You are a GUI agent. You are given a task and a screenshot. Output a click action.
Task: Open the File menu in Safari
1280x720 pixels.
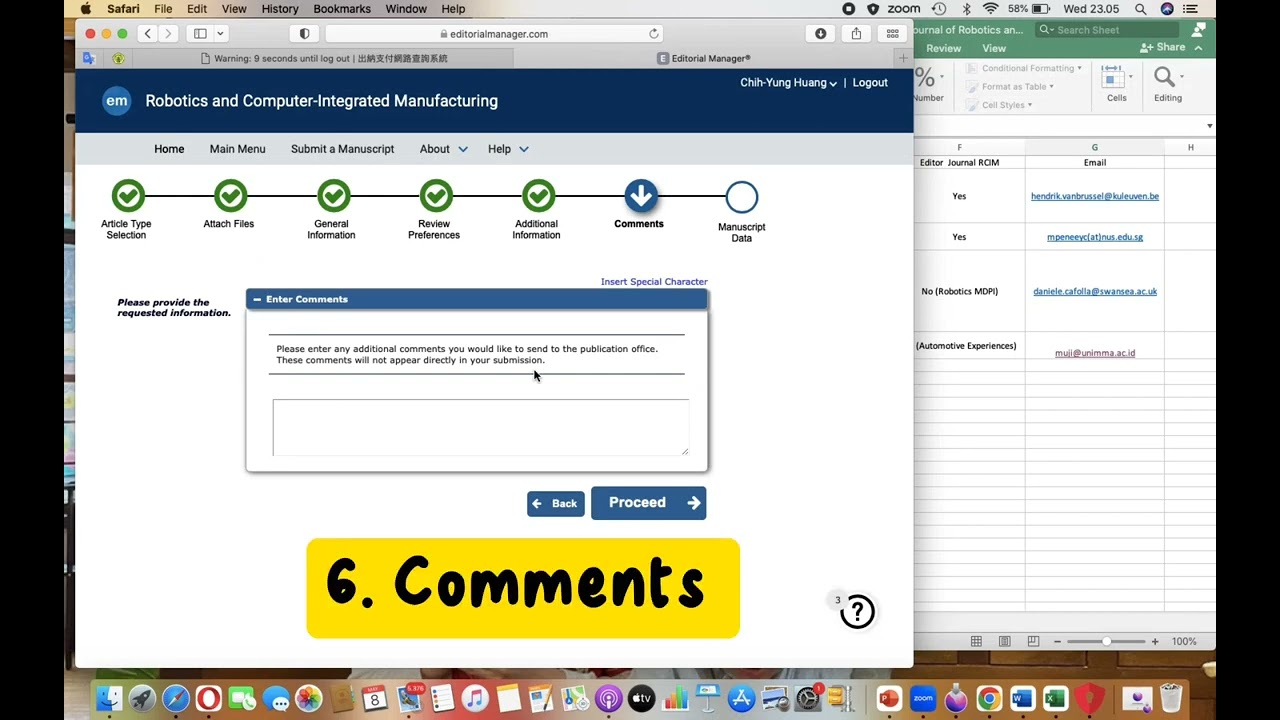click(x=163, y=9)
